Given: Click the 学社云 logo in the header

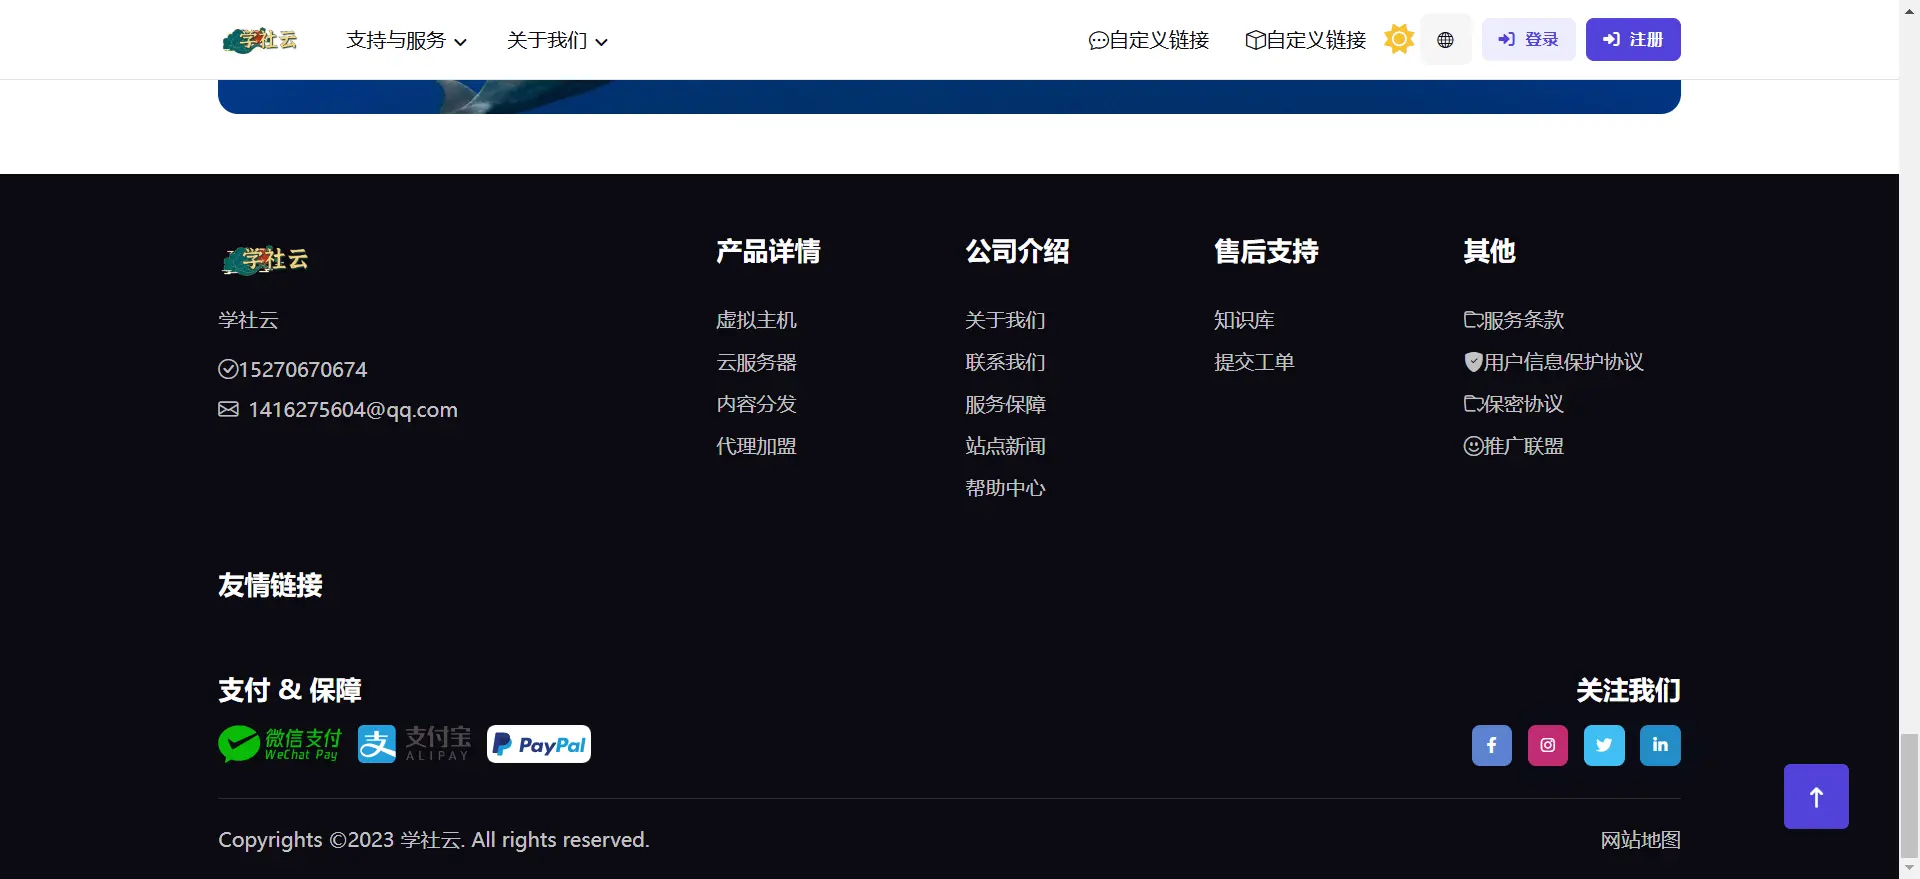Looking at the screenshot, I should click(x=260, y=40).
